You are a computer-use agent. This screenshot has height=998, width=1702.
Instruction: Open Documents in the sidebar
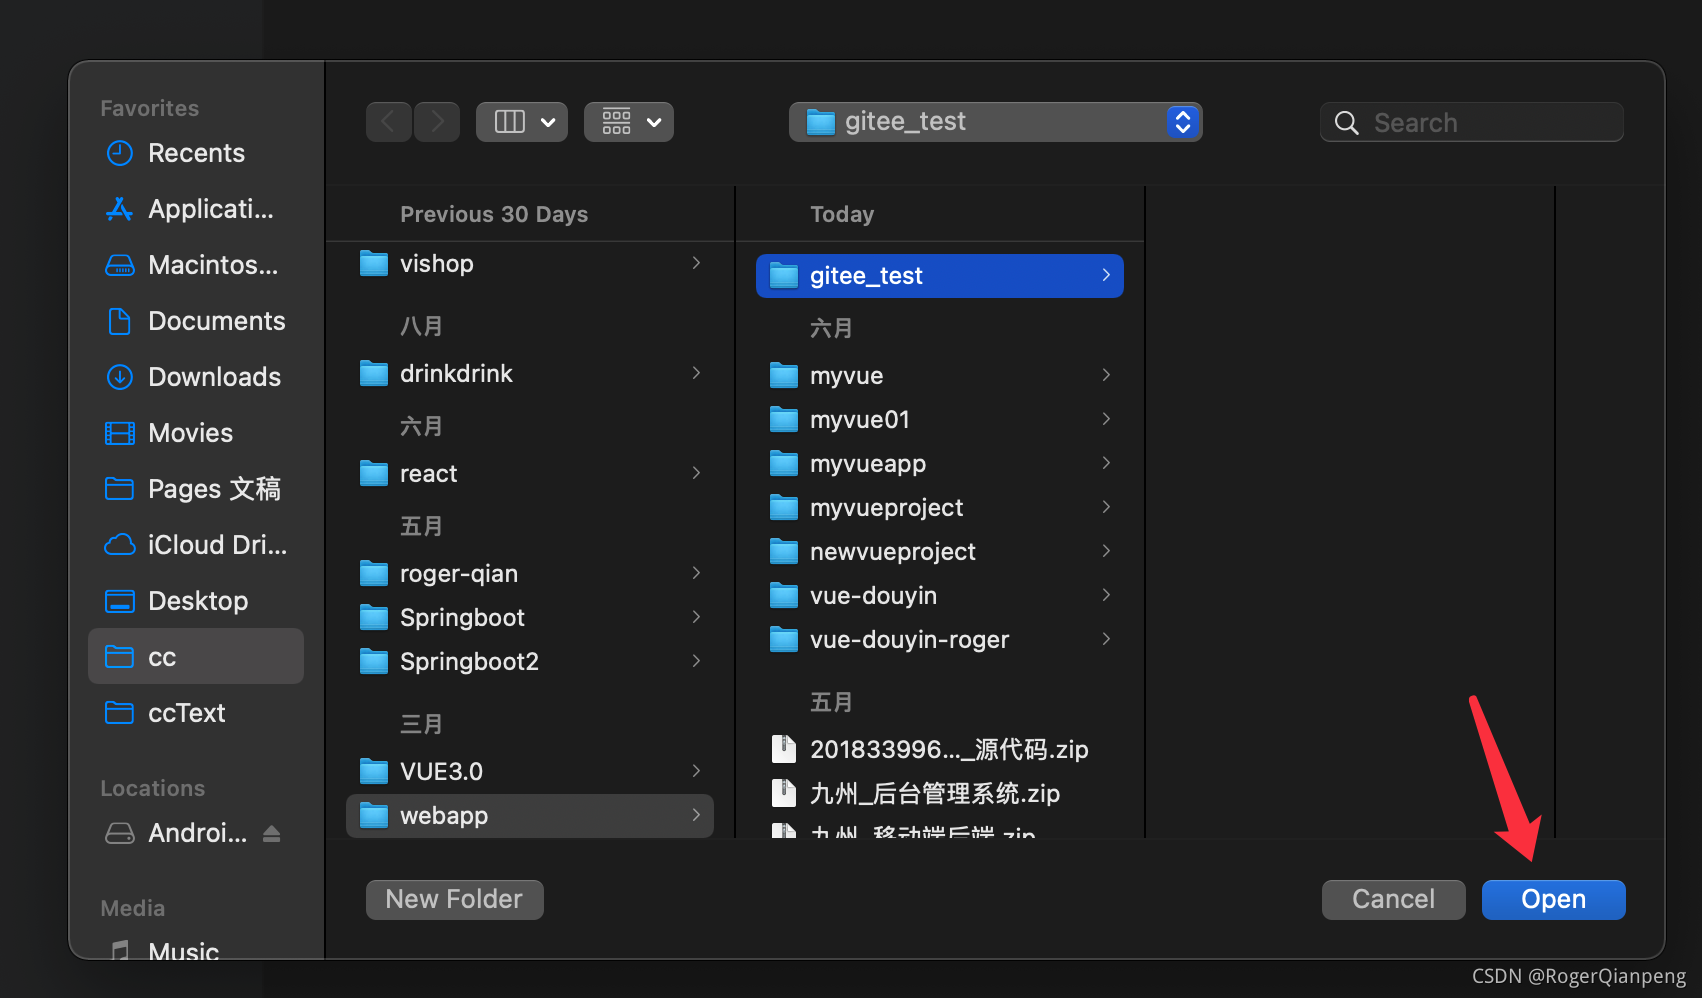point(196,321)
